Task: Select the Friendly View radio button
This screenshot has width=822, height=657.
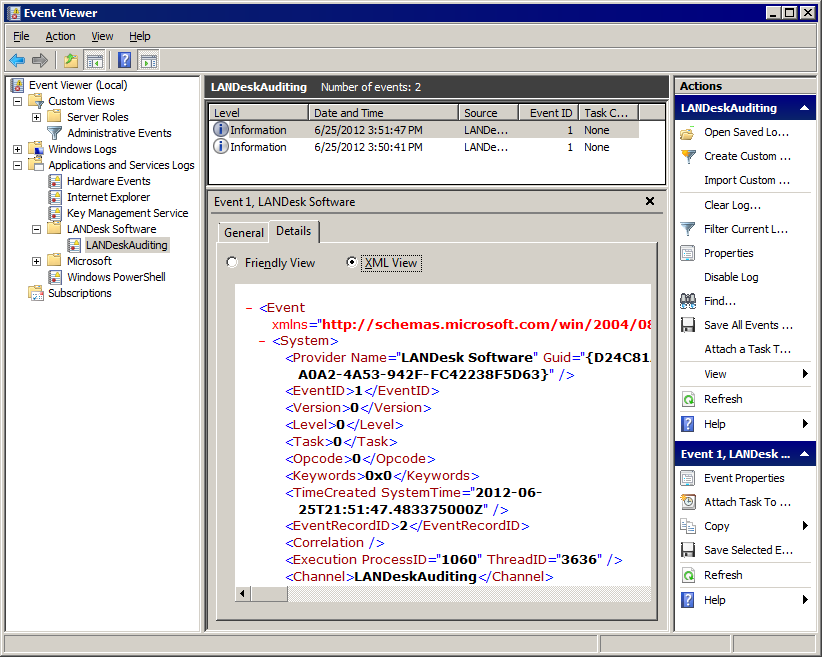Action: (232, 262)
